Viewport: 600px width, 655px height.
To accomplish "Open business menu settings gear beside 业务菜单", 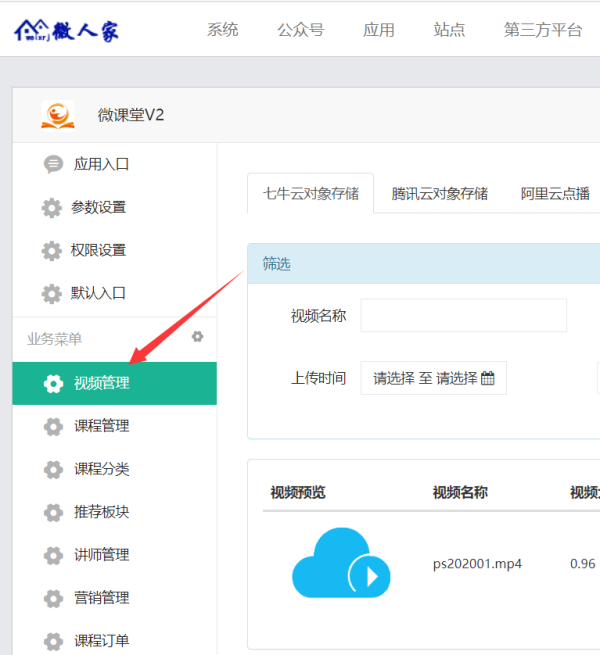I will 197,337.
